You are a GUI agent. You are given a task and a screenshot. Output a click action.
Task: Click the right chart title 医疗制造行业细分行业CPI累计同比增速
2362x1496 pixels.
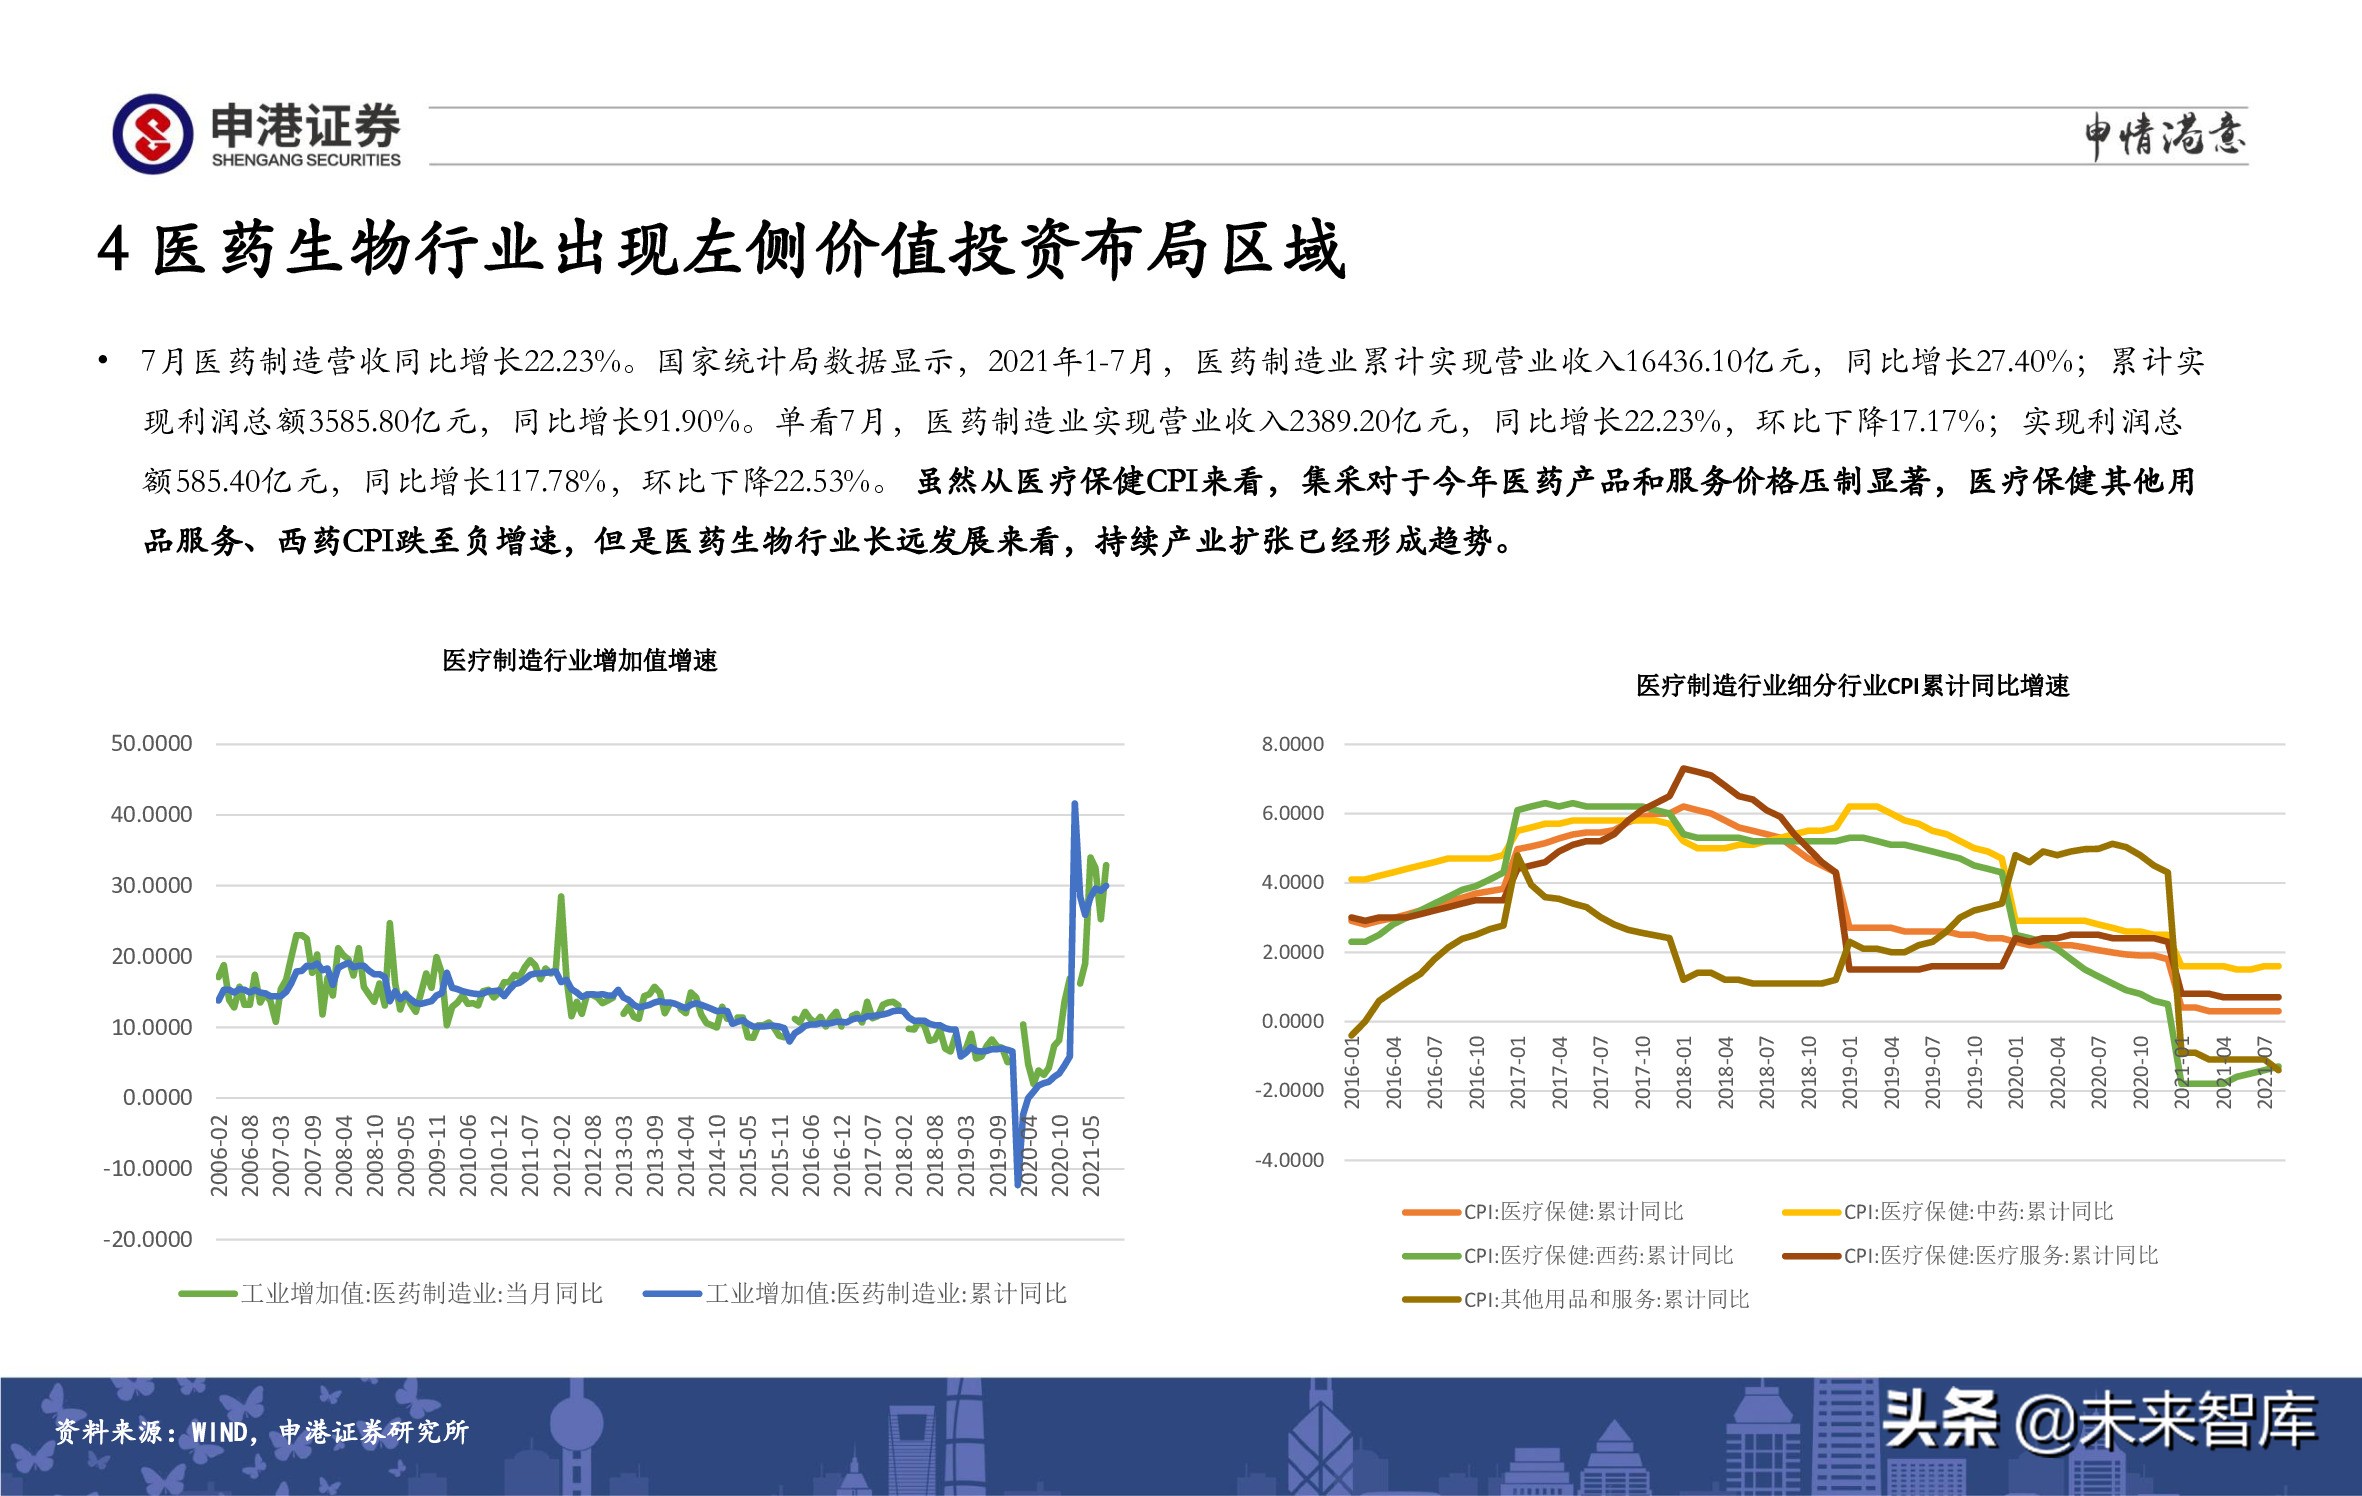1852,686
